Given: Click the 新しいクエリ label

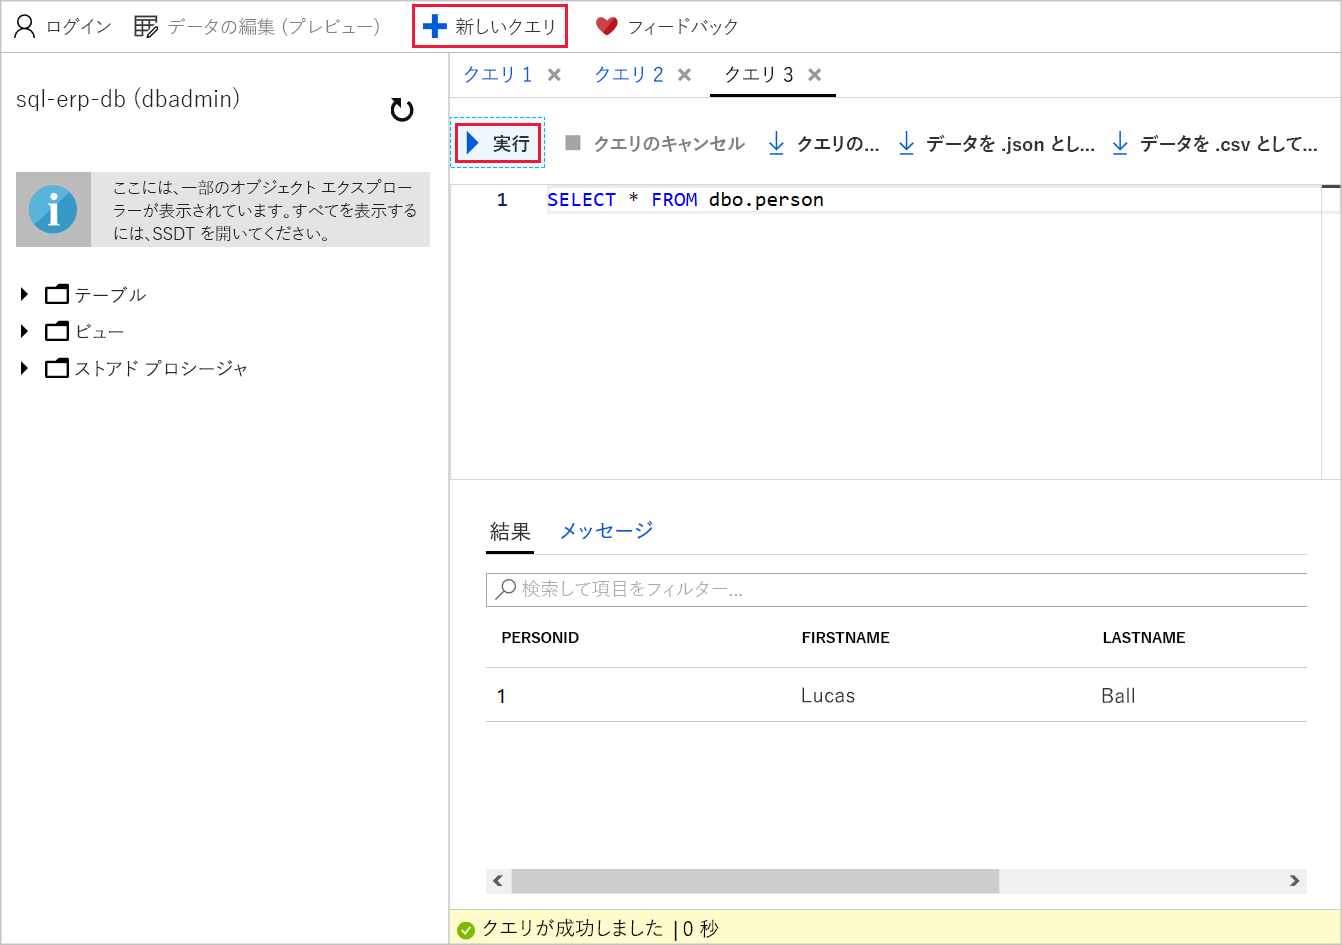Looking at the screenshot, I should [x=506, y=27].
